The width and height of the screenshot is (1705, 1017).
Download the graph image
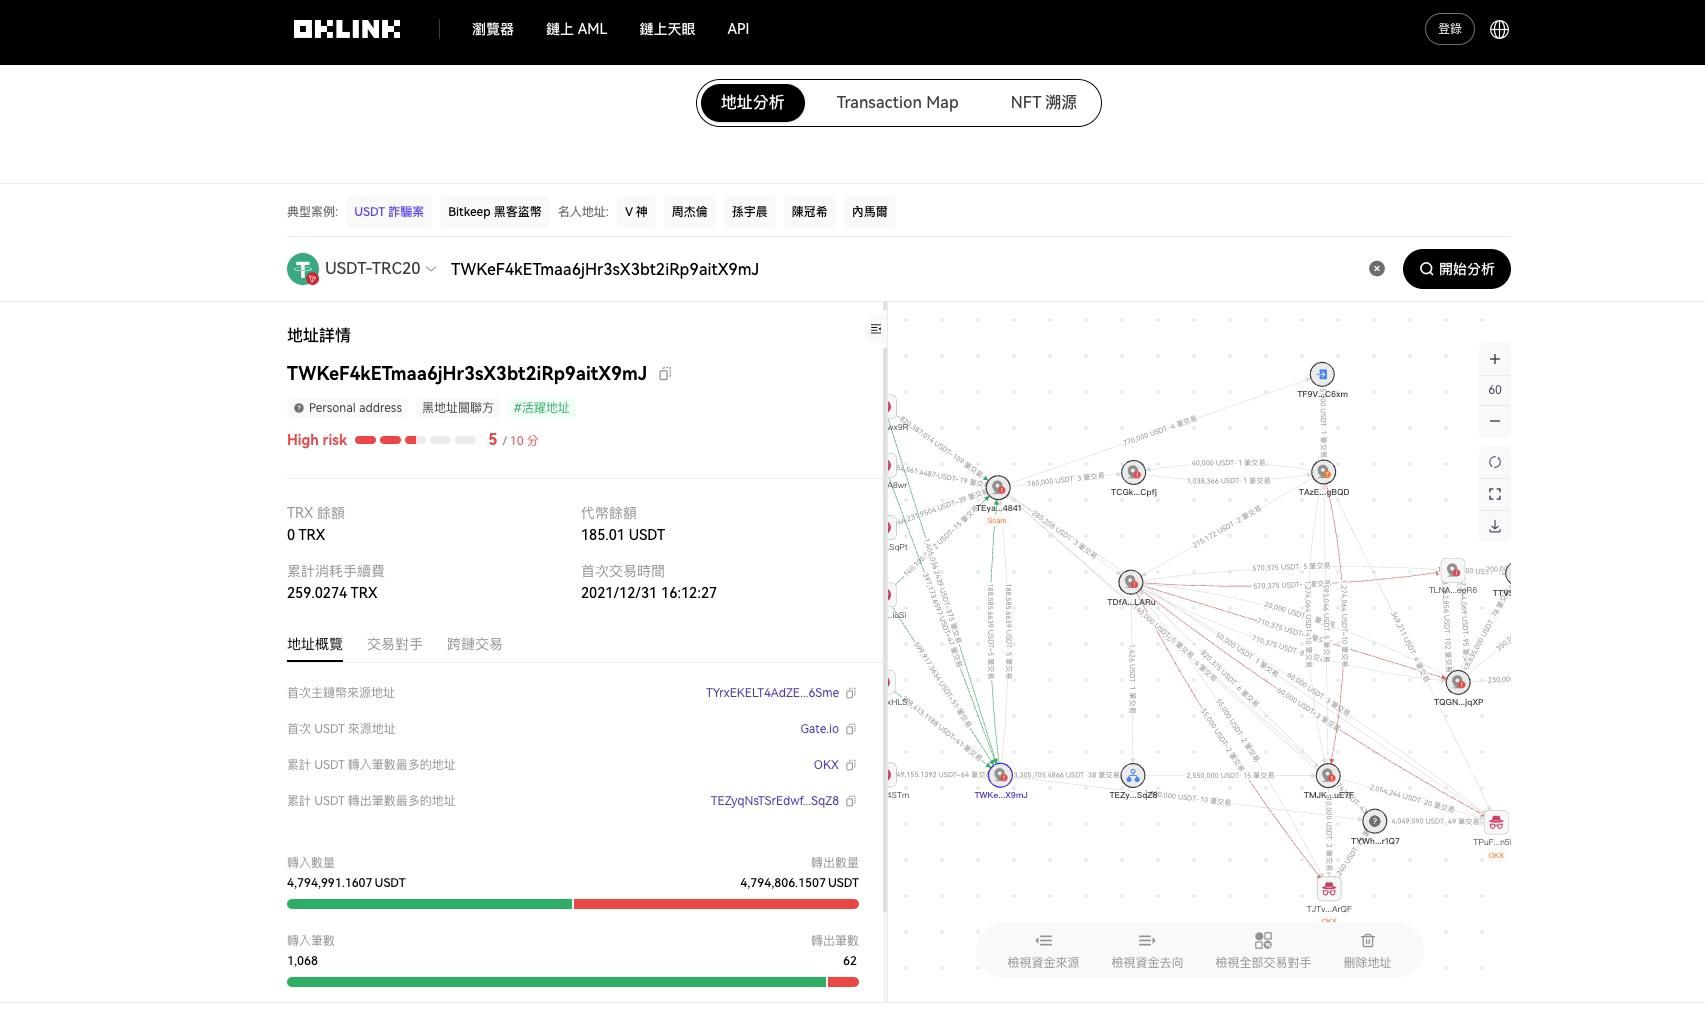pyautogui.click(x=1495, y=526)
